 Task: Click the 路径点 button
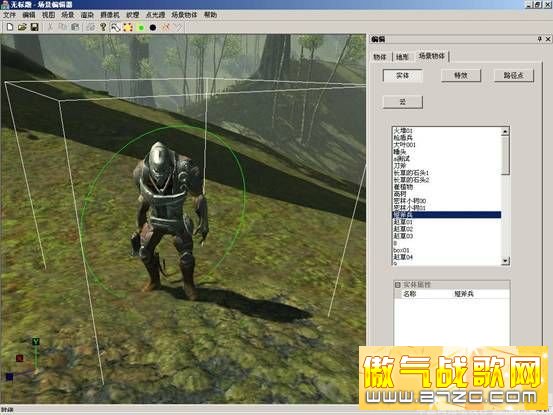coord(514,75)
